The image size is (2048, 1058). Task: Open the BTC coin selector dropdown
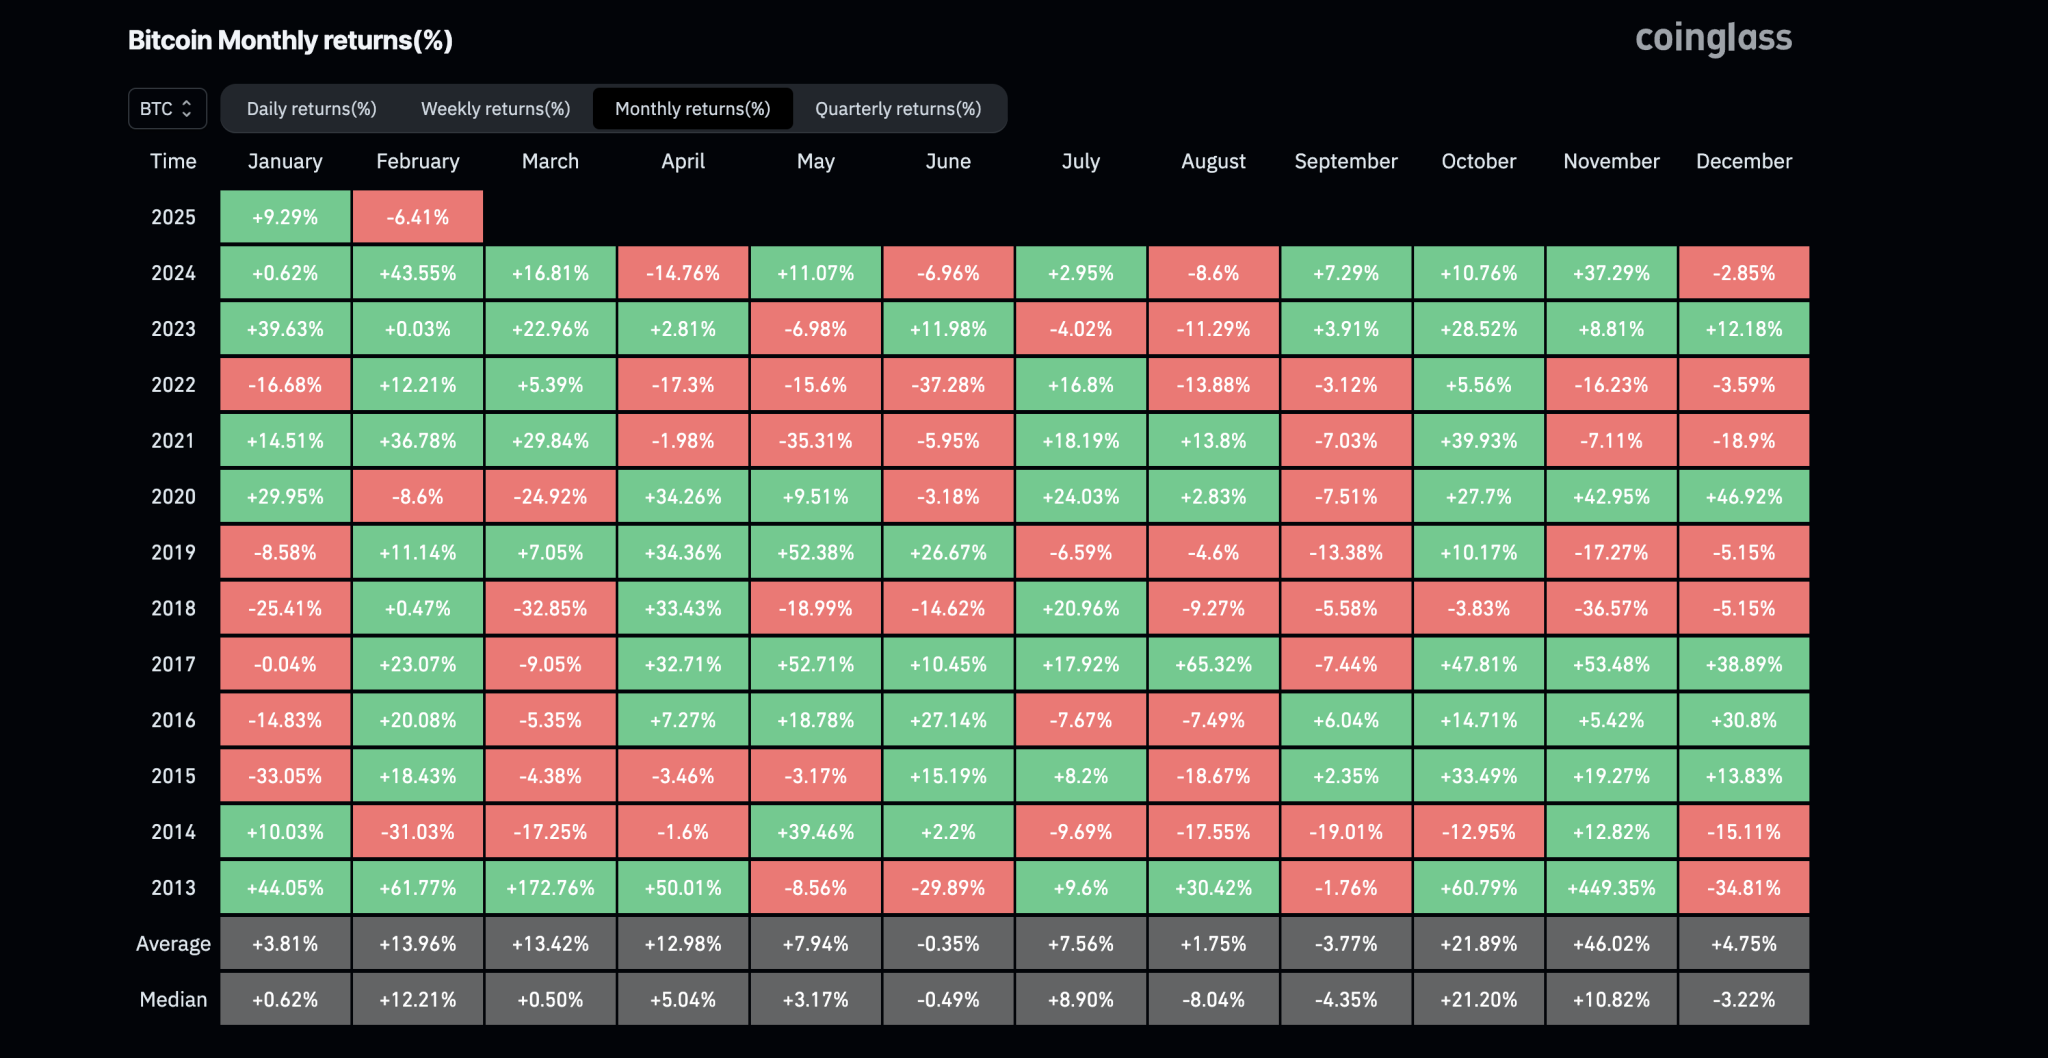coord(167,109)
